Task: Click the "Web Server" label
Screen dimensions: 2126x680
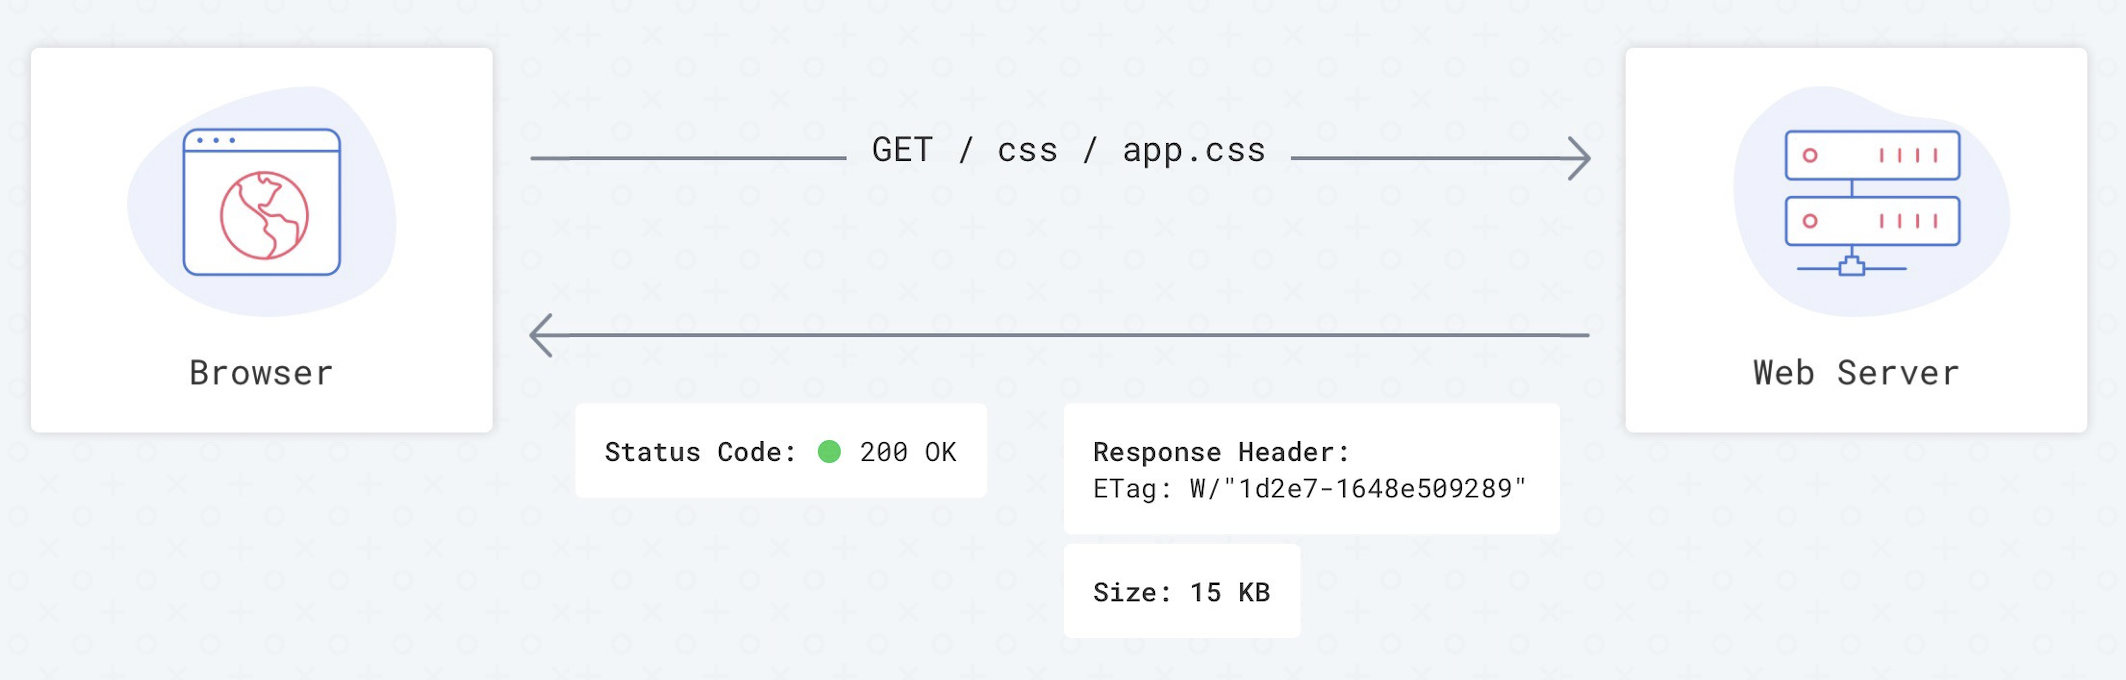Action: click(1856, 373)
